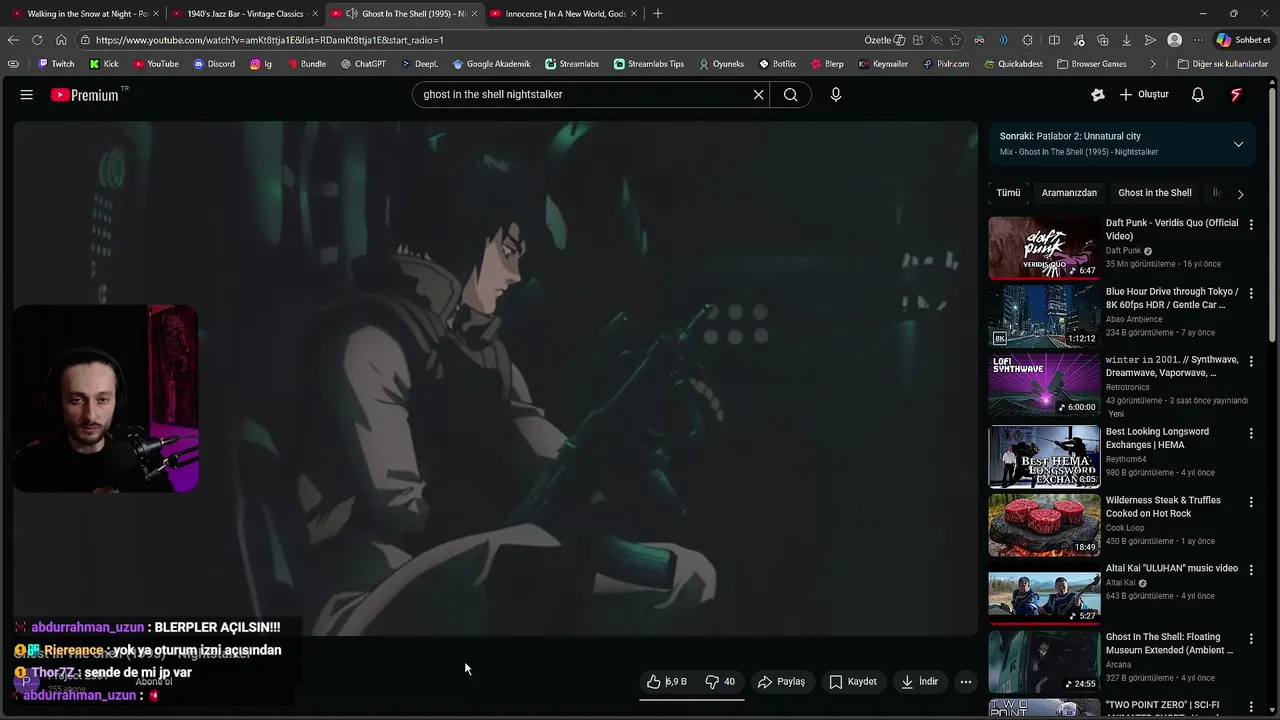Mute the Ghost In The Shell tab audio

pos(351,14)
